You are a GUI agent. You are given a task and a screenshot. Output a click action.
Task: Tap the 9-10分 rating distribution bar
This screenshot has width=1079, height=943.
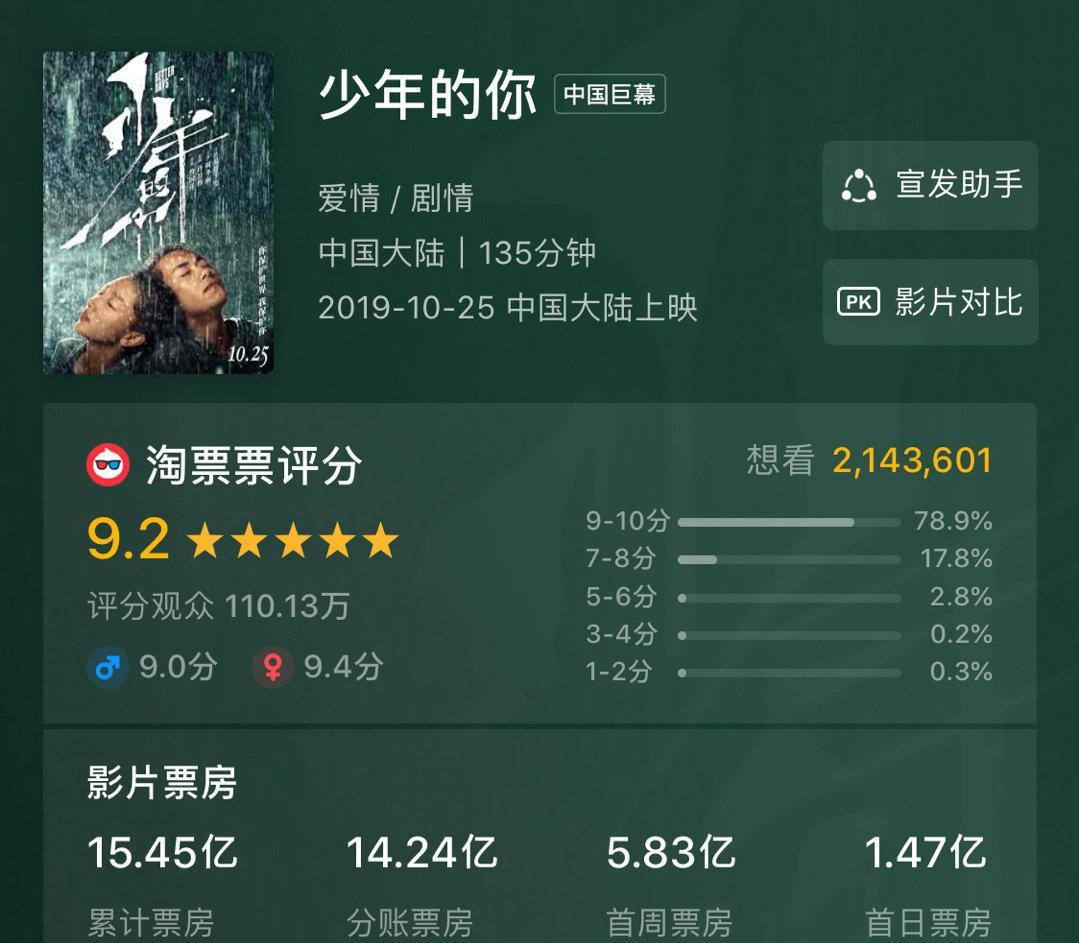click(x=789, y=522)
